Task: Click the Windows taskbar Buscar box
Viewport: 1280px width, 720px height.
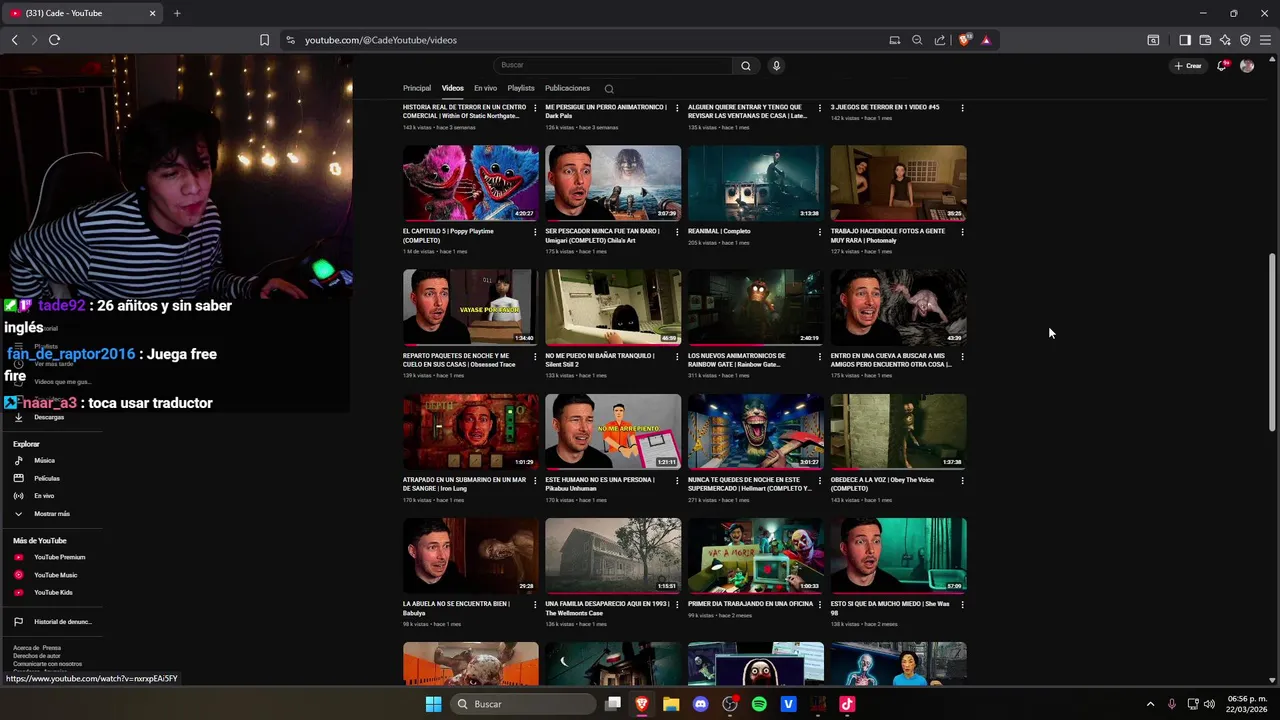Action: pos(521,704)
